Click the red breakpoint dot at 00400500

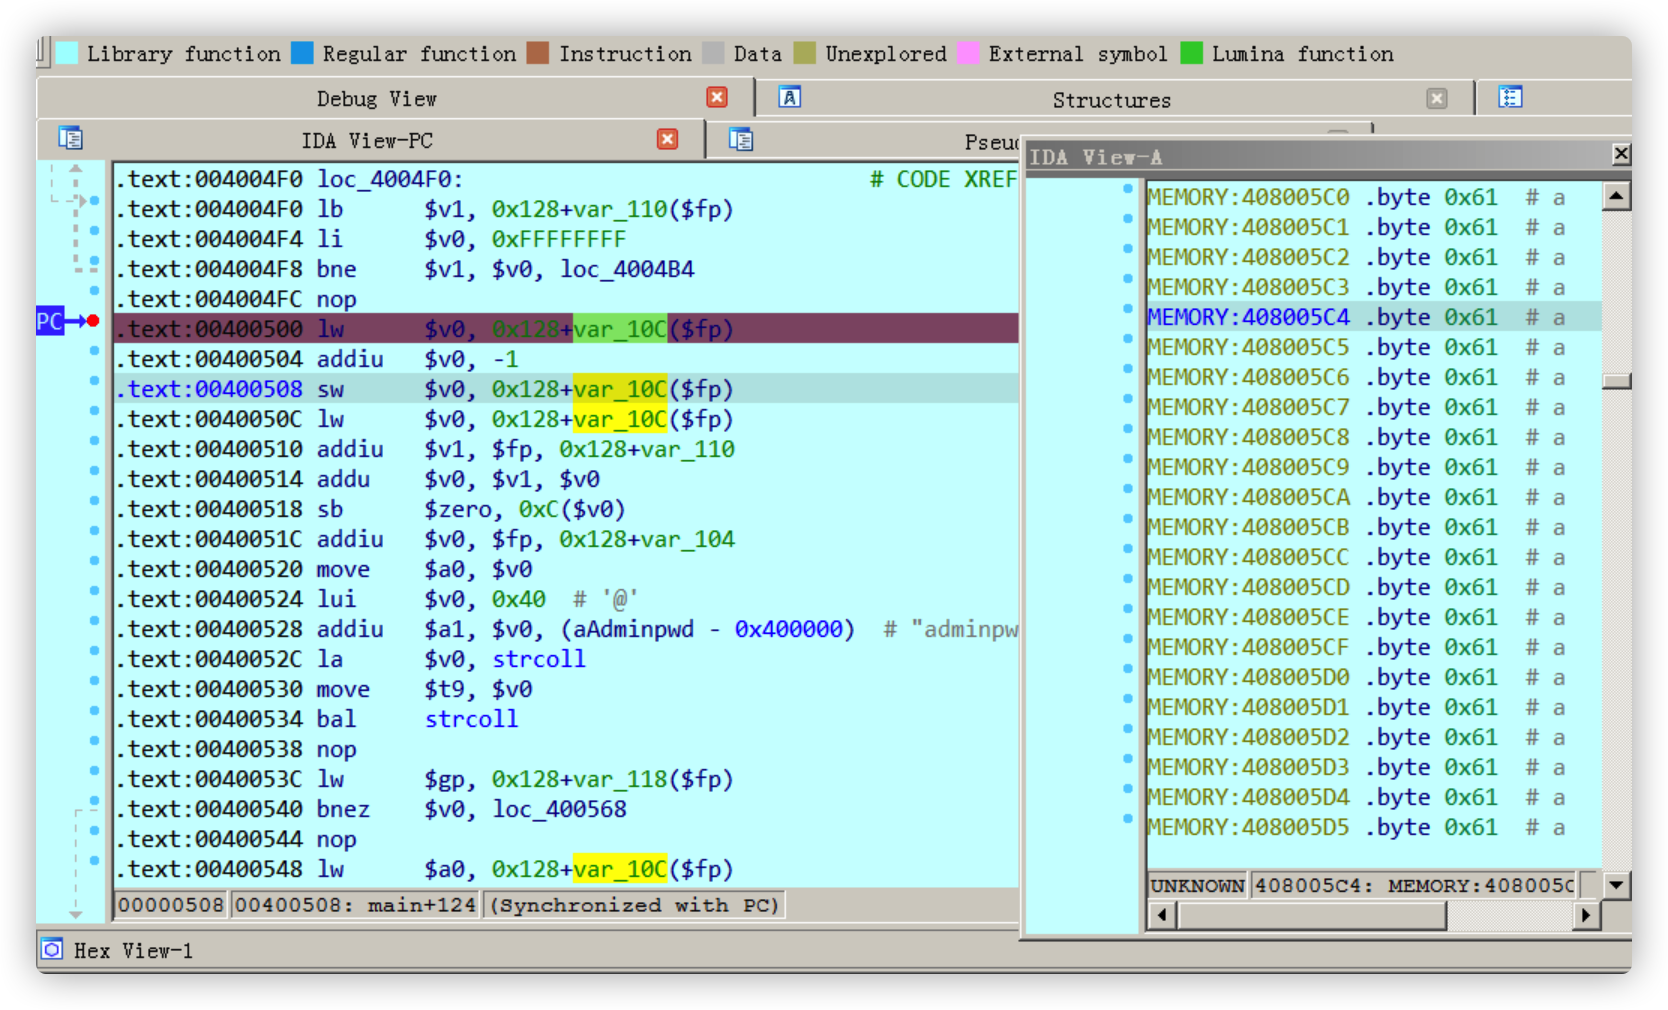click(x=93, y=321)
